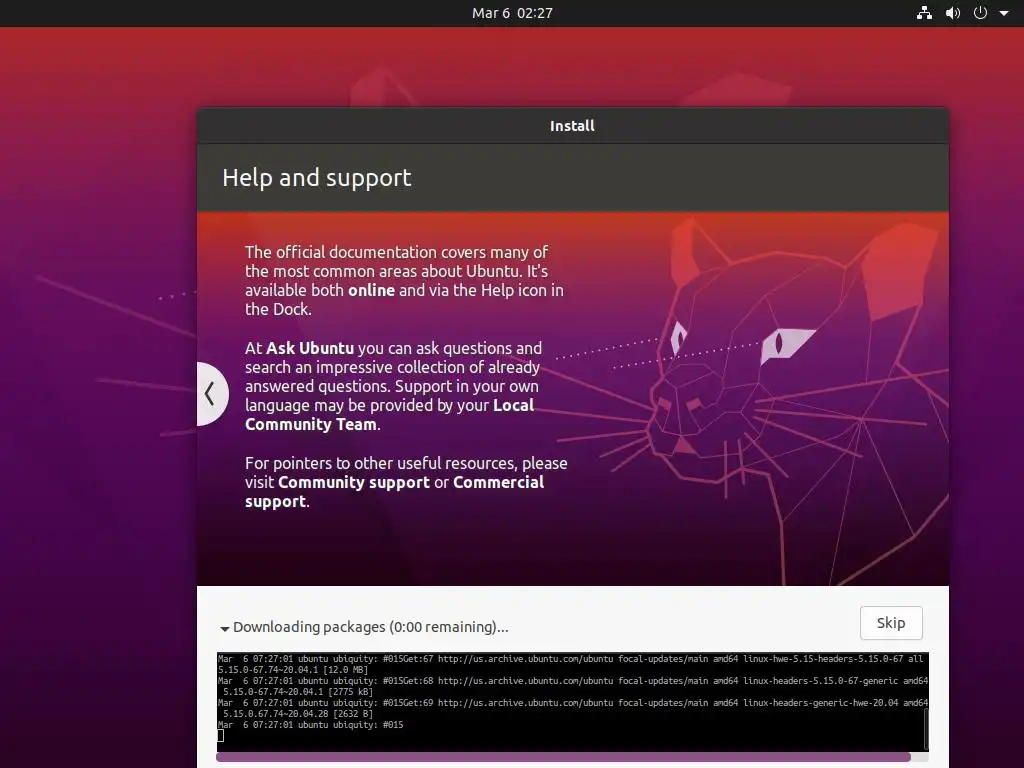Collapse the Downloading packages details triangle
The width and height of the screenshot is (1024, 768).
225,628
